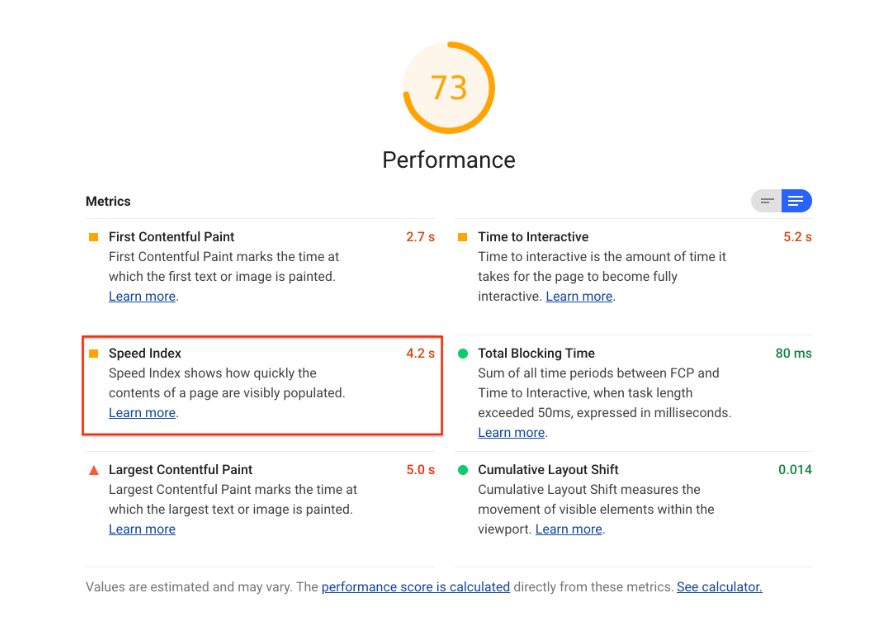Click the red triangle beside Largest Contentful Paint
The width and height of the screenshot is (894, 629).
[94, 470]
